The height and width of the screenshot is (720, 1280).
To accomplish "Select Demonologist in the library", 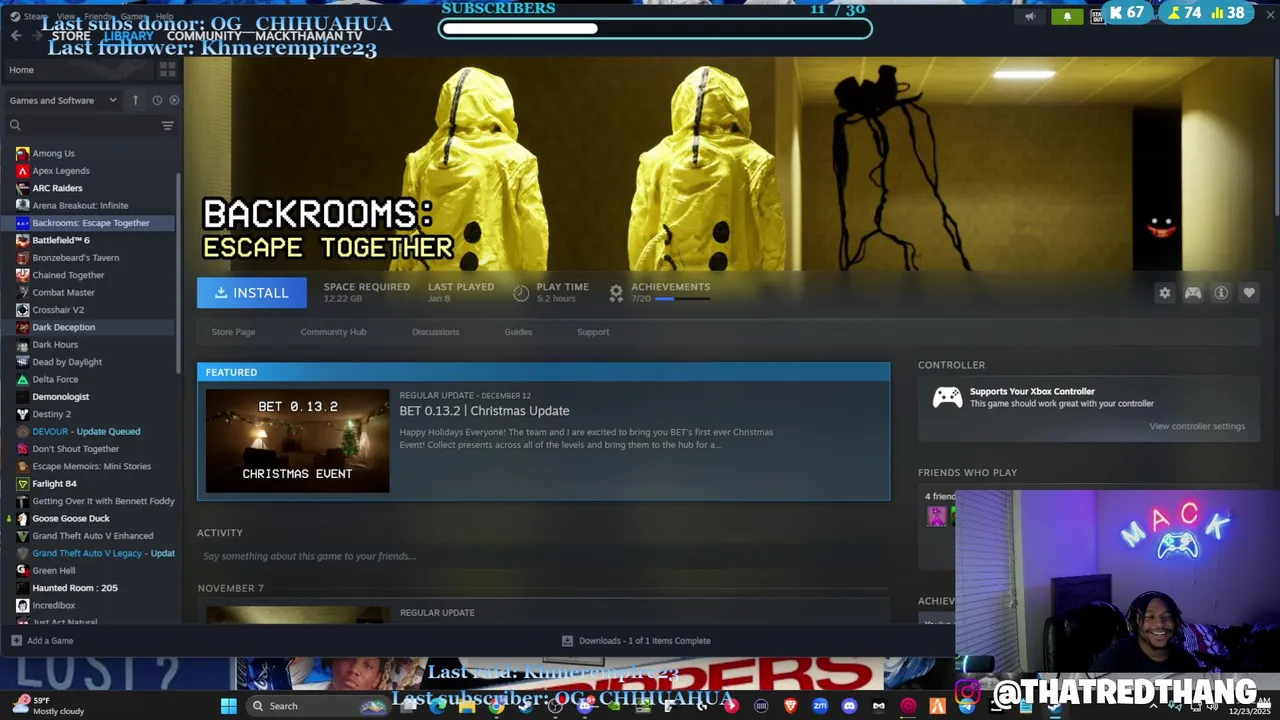I will [60, 397].
